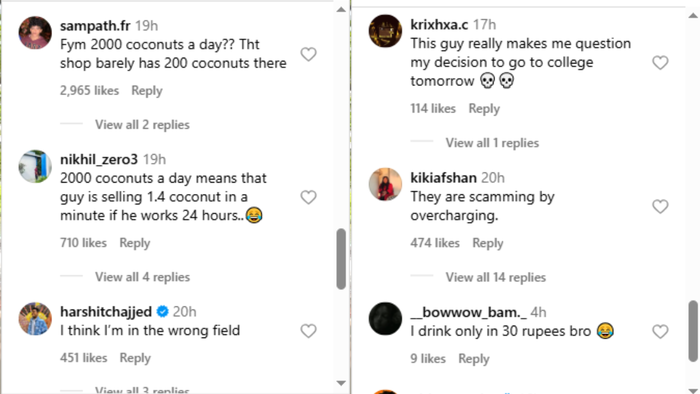
Task: Expand View all 4 replies under nikhil_zero3
Action: pos(142,277)
